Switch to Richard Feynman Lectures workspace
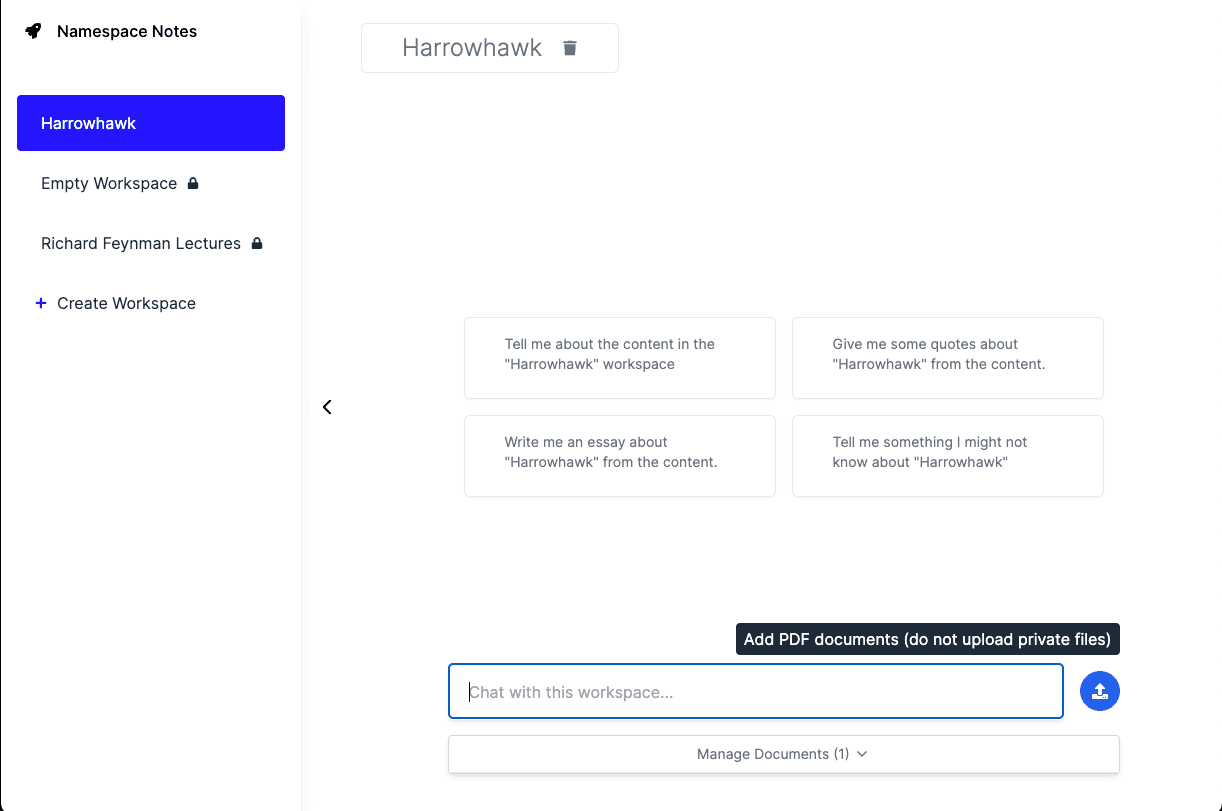This screenshot has height=811, width=1222. 141,243
